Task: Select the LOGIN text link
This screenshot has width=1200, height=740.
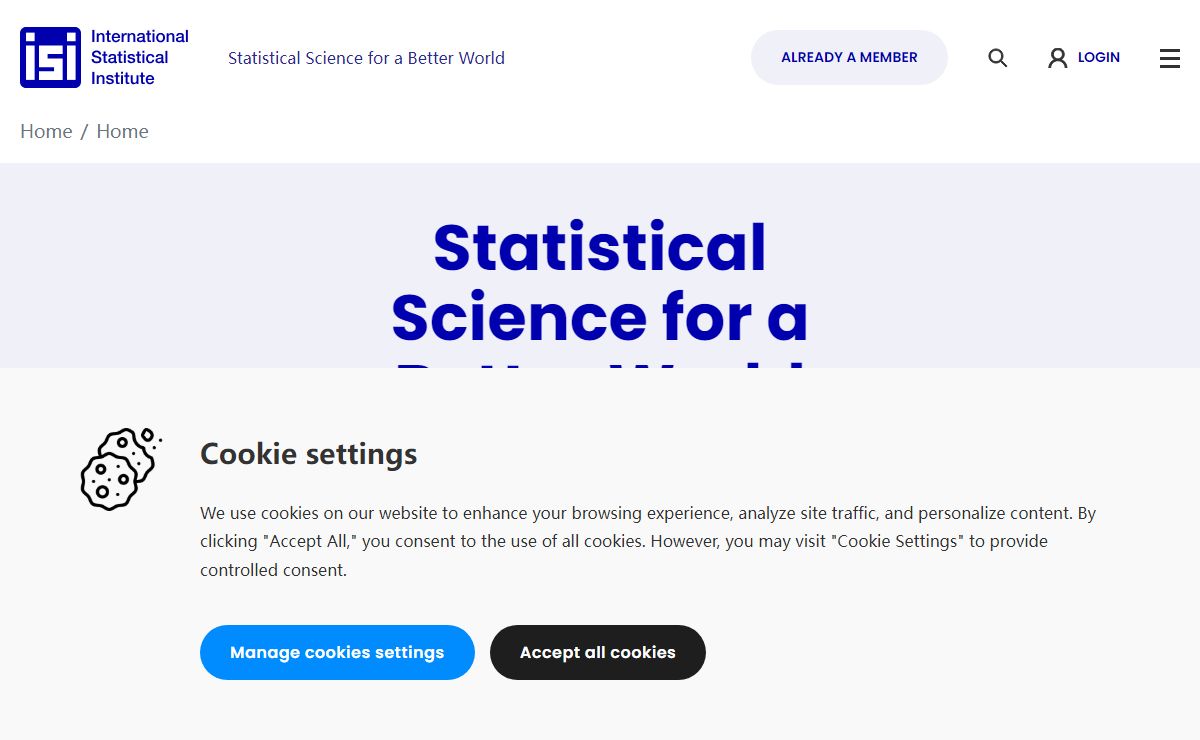Action: coord(1098,57)
